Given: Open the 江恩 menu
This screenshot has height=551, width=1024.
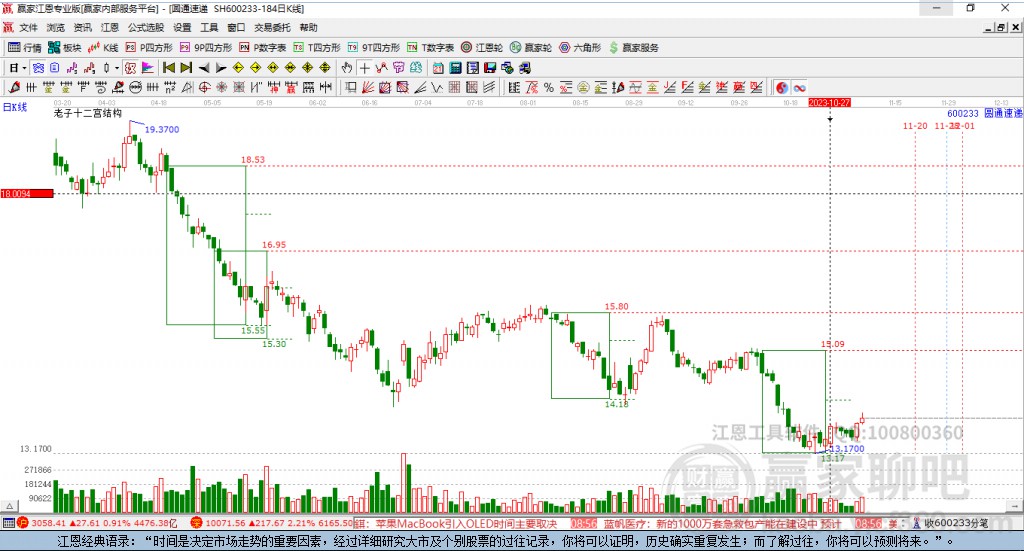Looking at the screenshot, I should 110,27.
